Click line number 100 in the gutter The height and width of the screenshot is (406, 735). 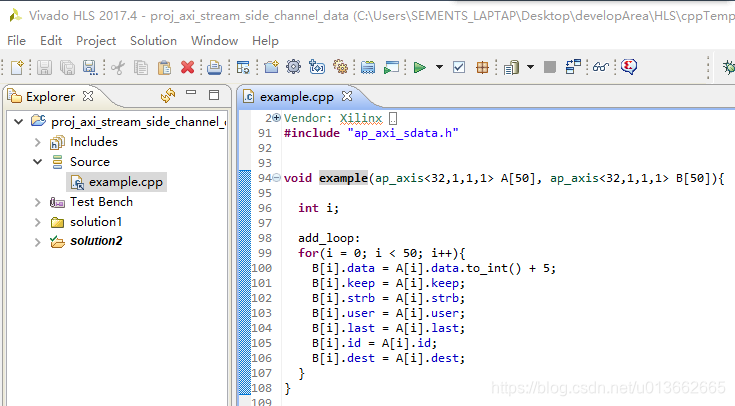point(262,268)
